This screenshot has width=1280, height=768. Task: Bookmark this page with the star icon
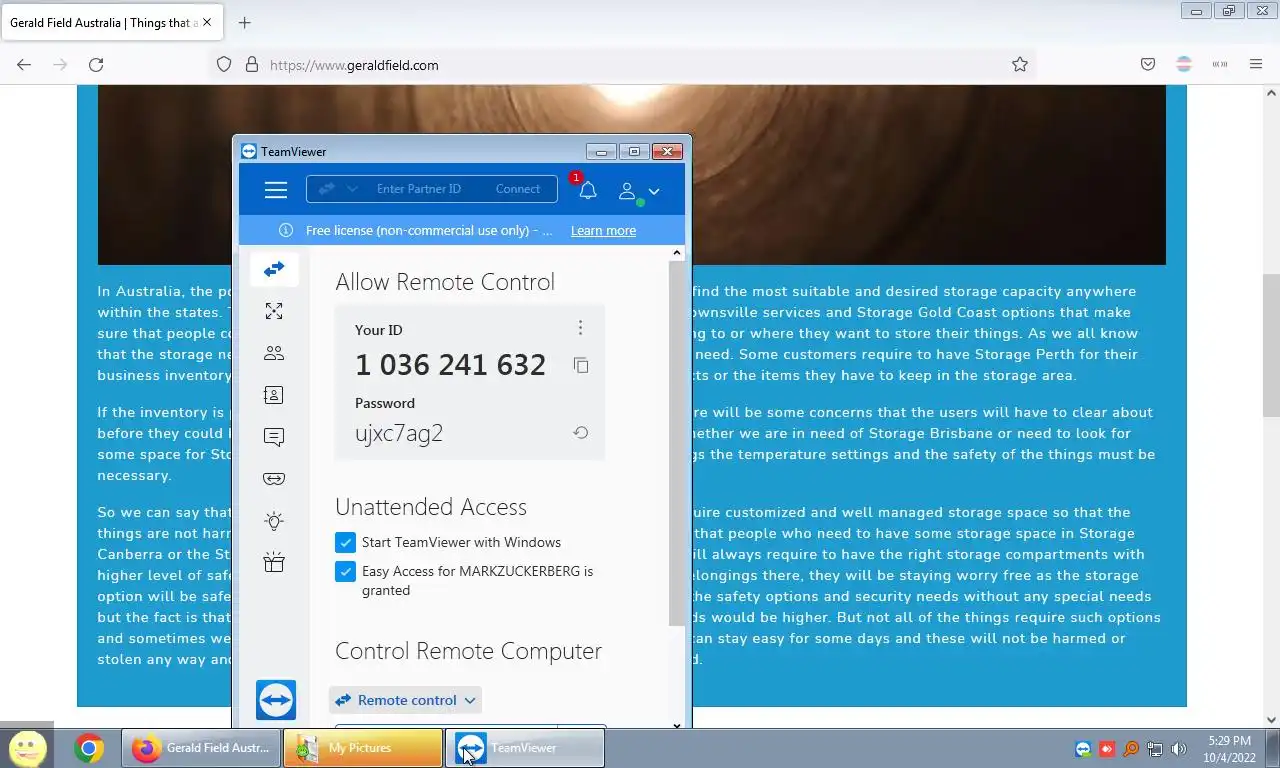tap(1020, 64)
